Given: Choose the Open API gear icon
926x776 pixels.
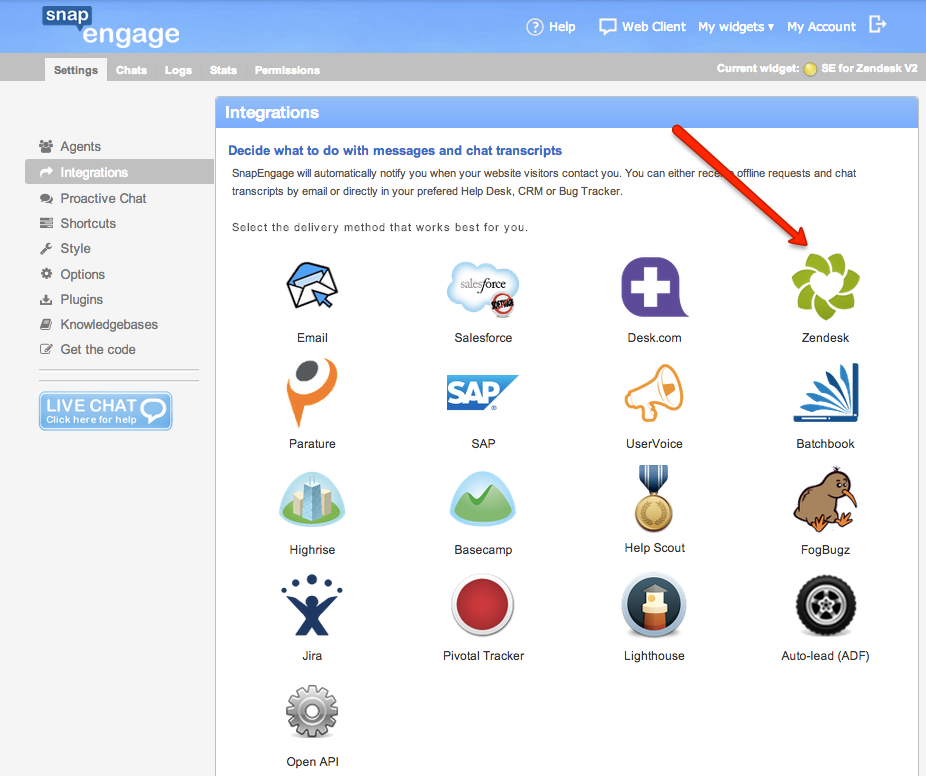Looking at the screenshot, I should click(312, 711).
